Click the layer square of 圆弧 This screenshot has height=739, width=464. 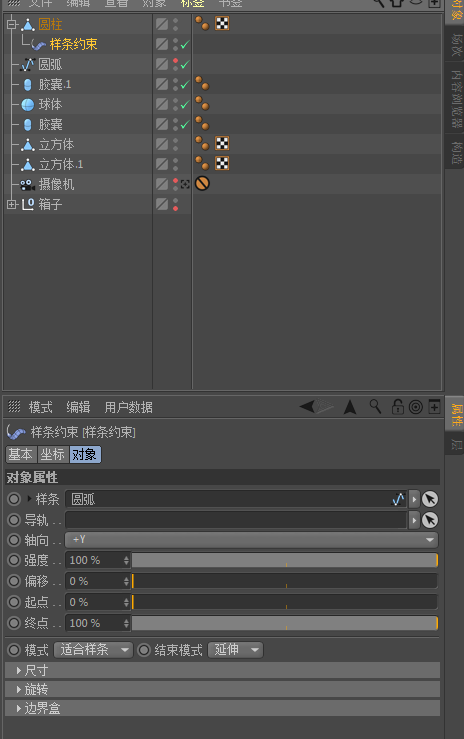pos(162,65)
